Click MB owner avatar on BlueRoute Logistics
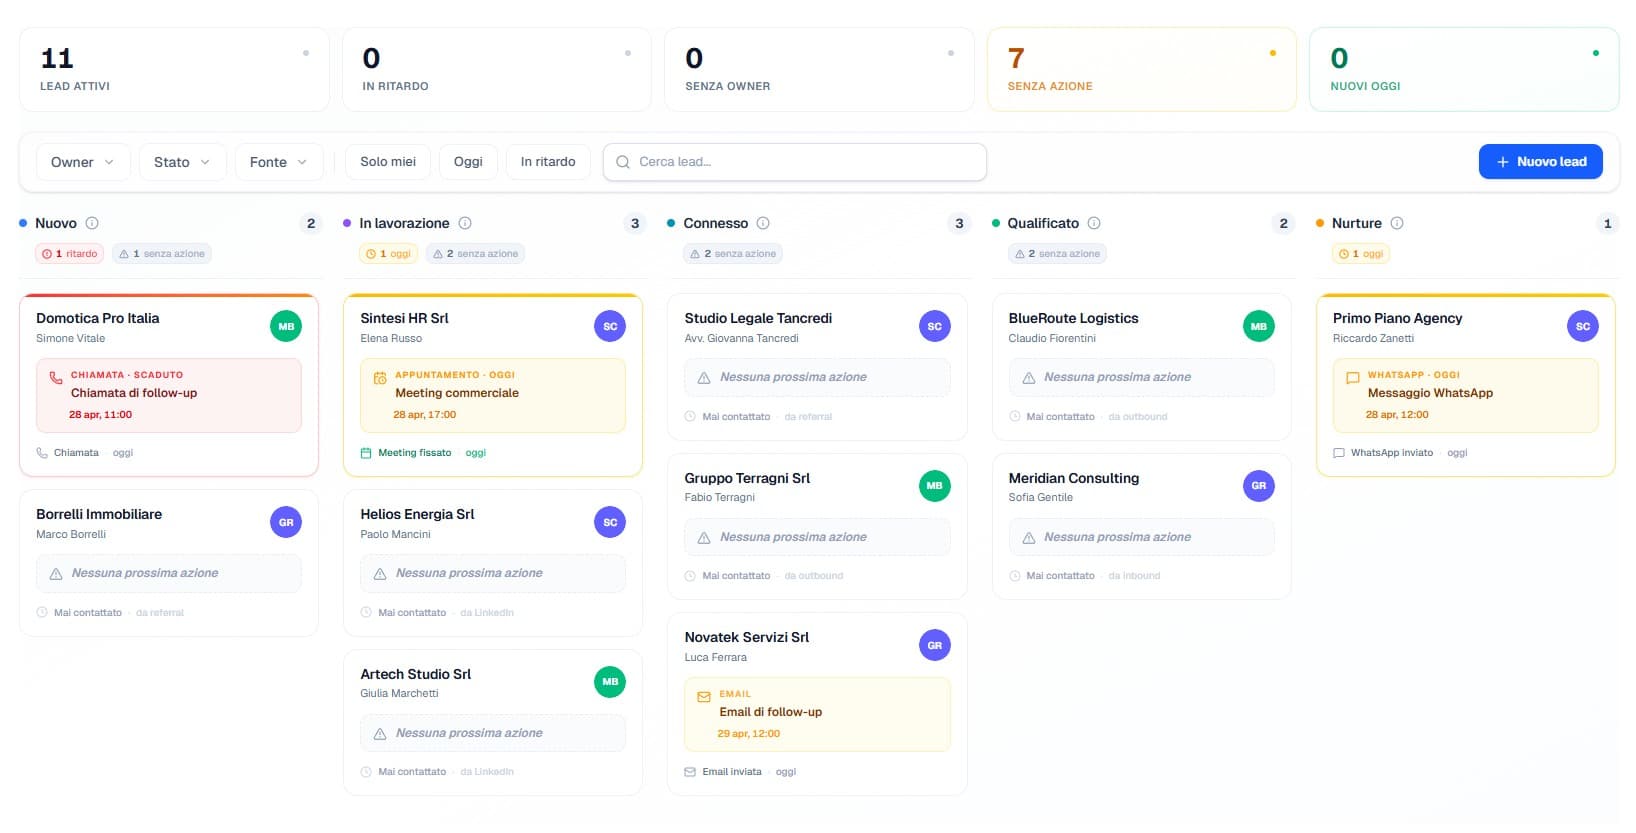The width and height of the screenshot is (1636, 833). click(x=1258, y=326)
